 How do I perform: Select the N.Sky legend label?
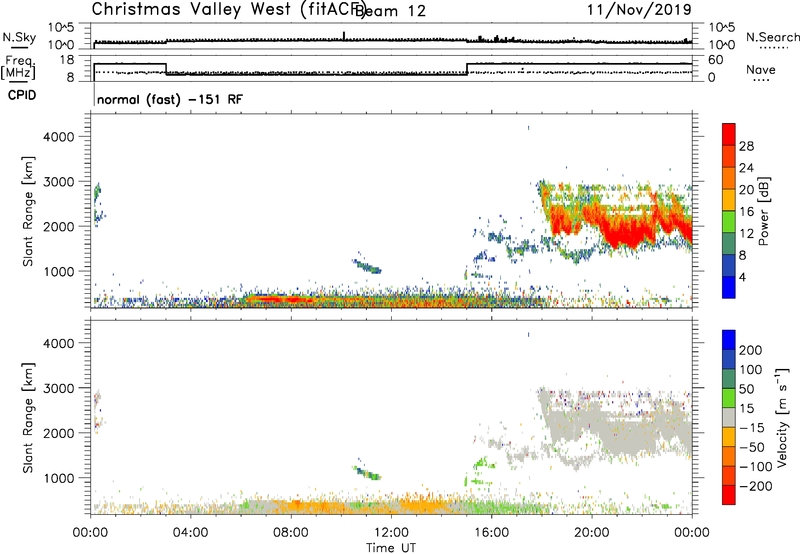tap(19, 37)
